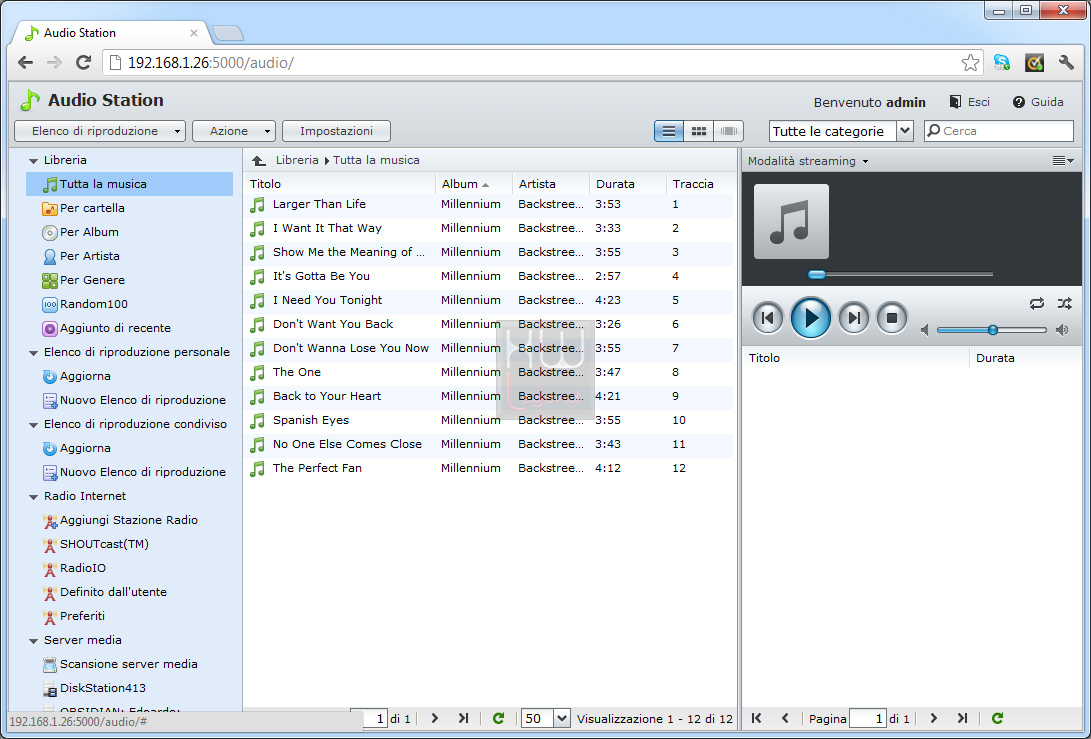This screenshot has height=739, width=1091.
Task: Open the Random100 playlist
Action: point(85,304)
